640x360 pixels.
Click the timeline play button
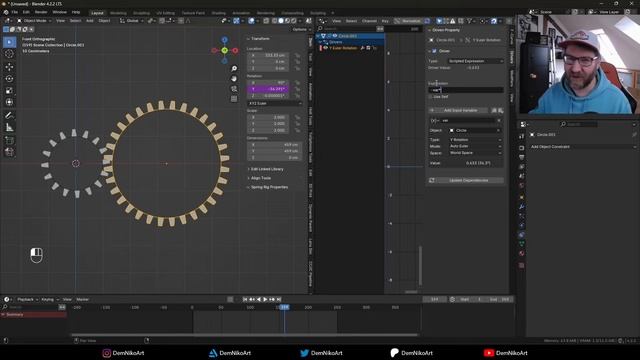265,299
